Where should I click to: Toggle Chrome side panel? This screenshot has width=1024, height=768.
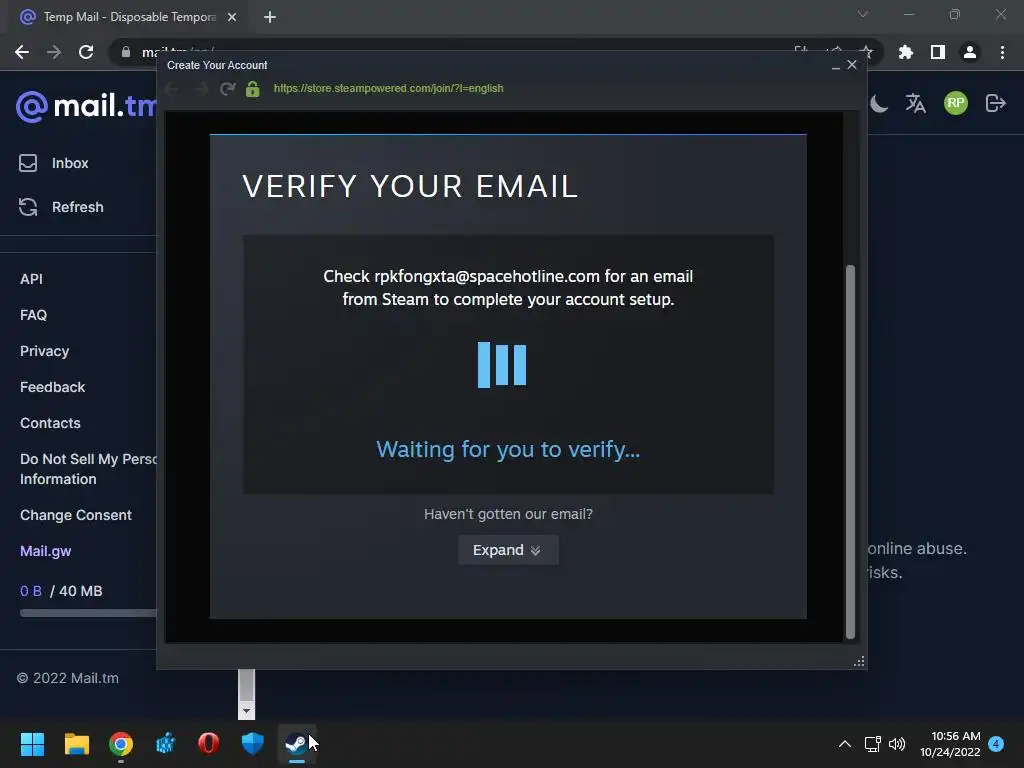point(938,52)
